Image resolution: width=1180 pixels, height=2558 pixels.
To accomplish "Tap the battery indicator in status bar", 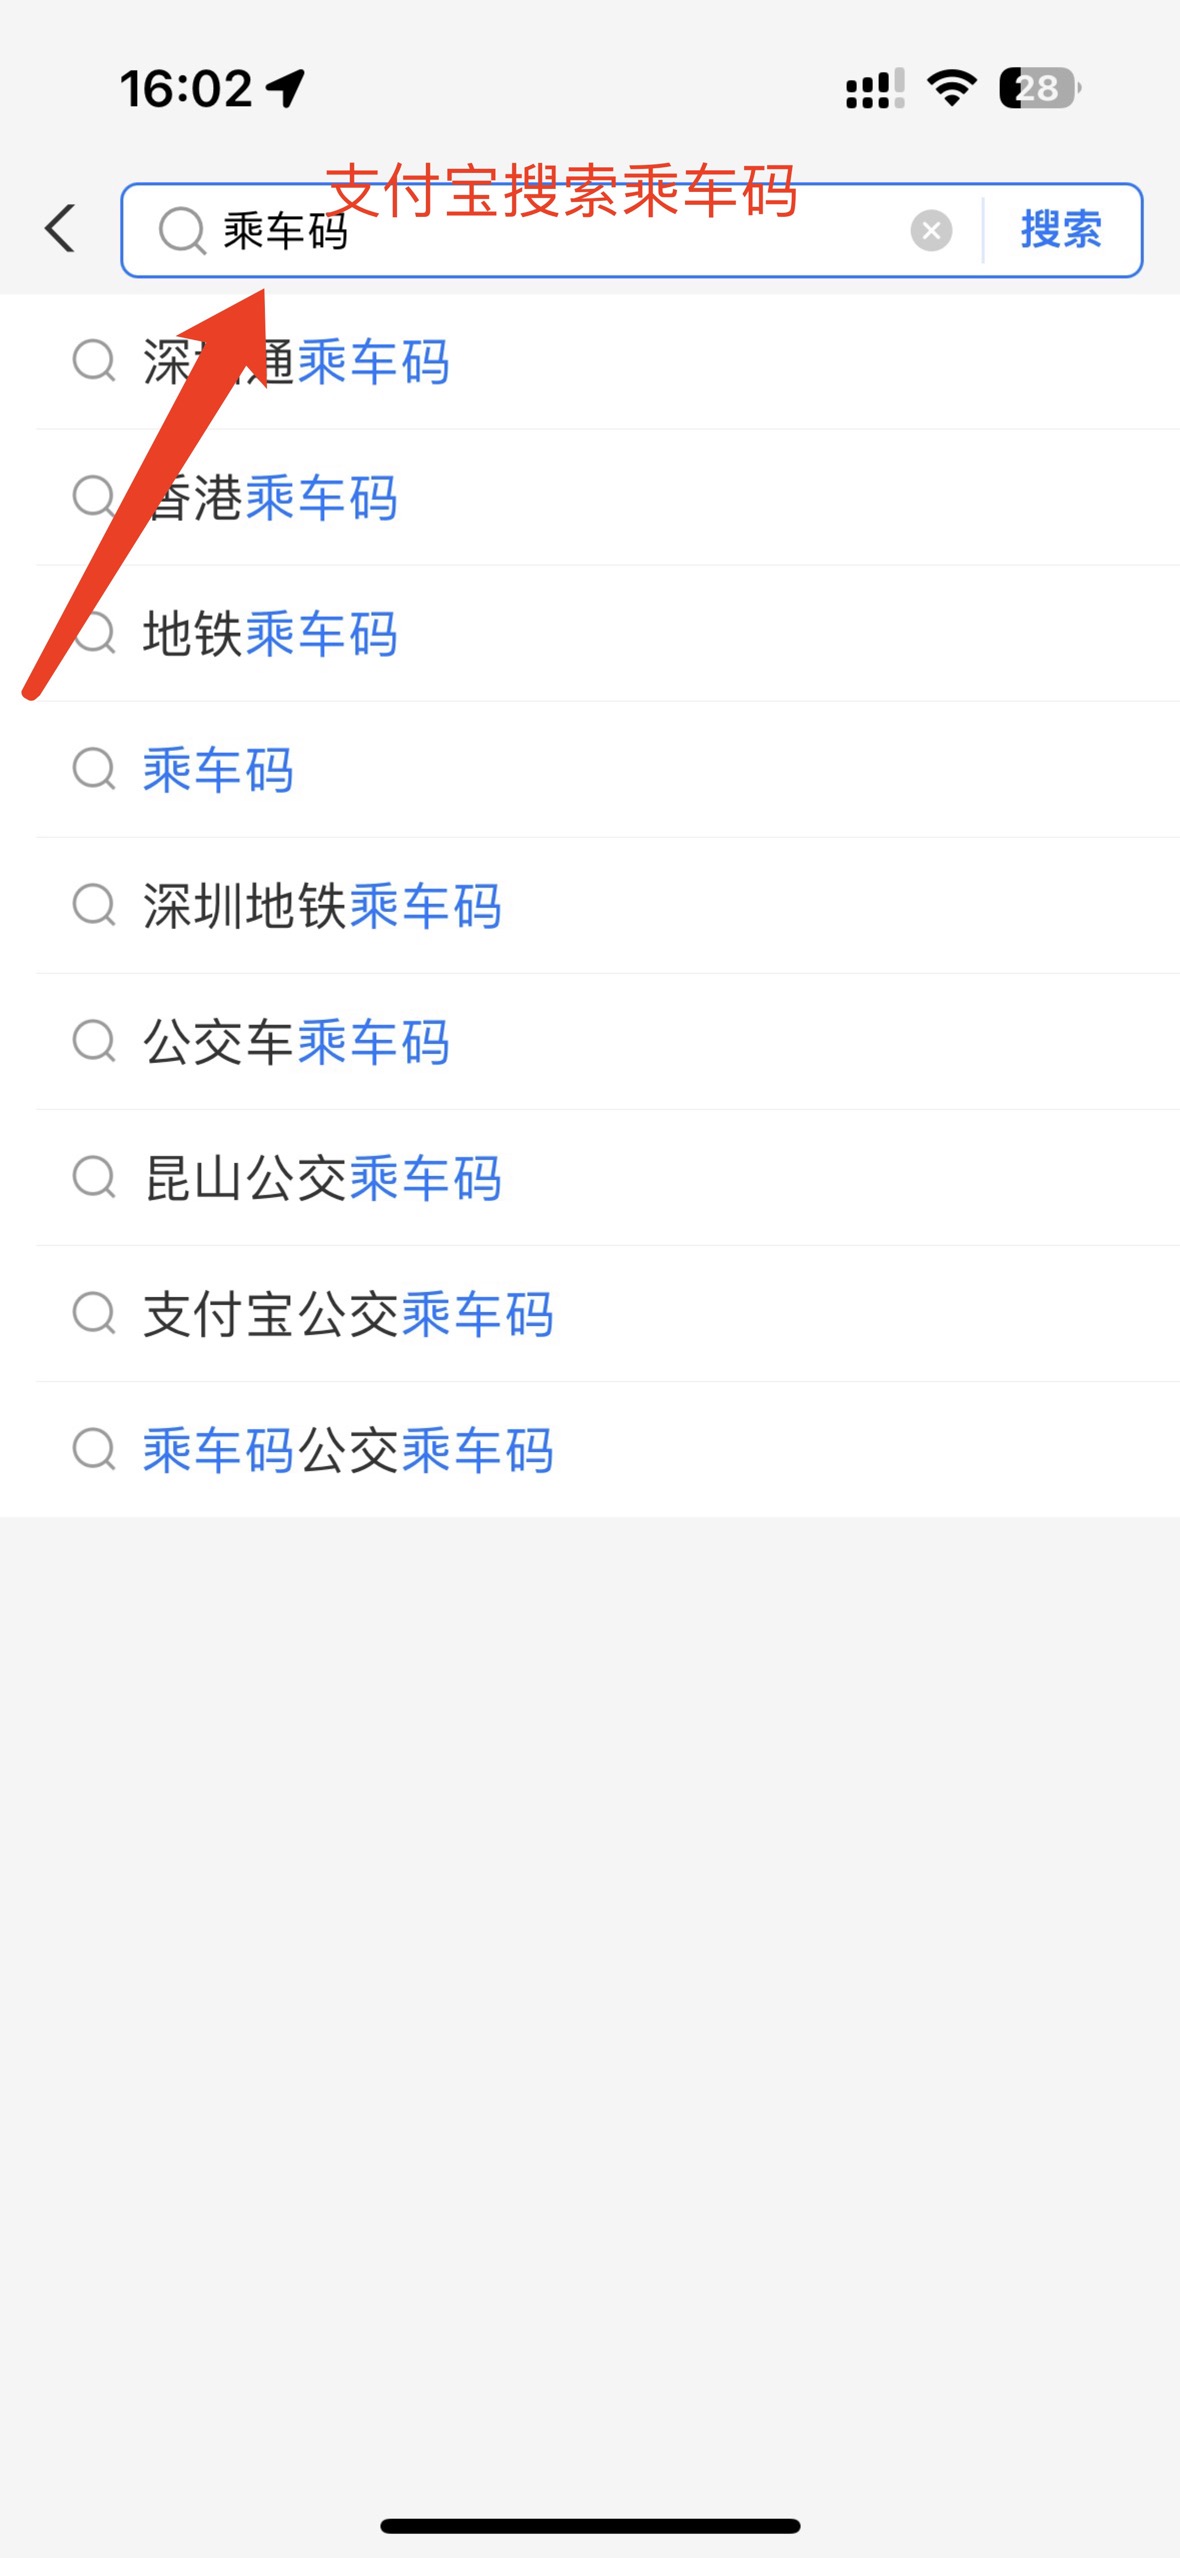I will pos(1040,88).
